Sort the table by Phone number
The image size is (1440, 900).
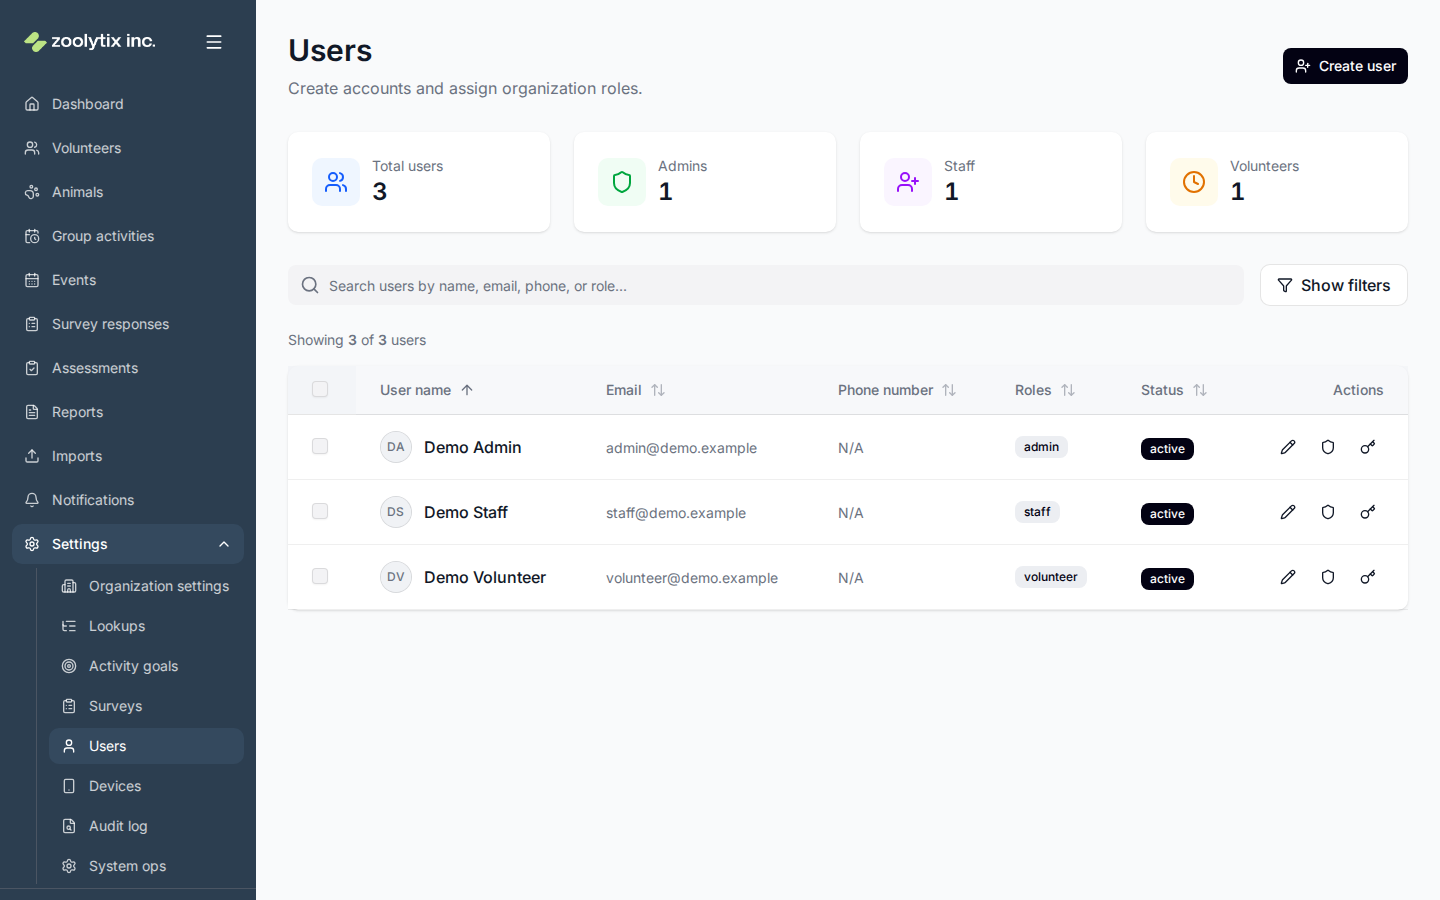[897, 390]
